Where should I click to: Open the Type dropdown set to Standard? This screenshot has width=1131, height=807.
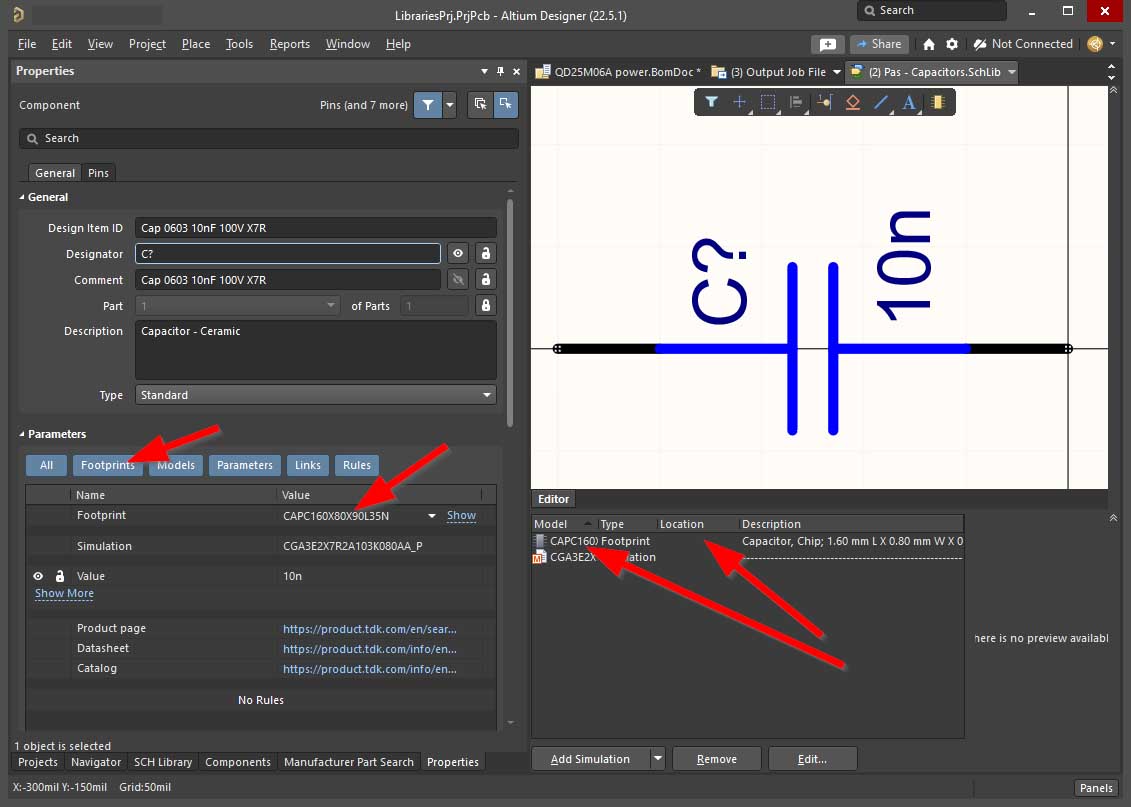(316, 395)
